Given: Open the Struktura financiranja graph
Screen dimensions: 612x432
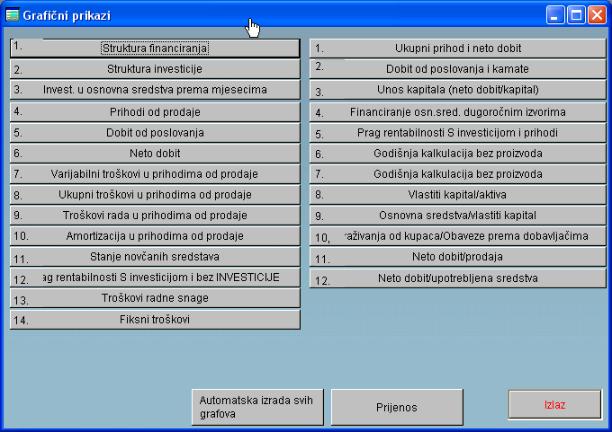Looking at the screenshot, I should (155, 48).
